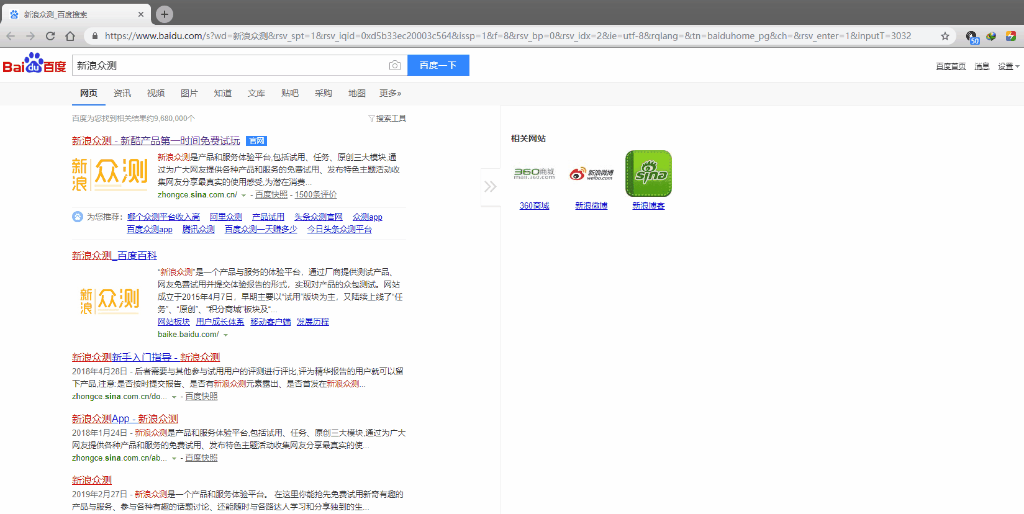
Task: Click the colorful square extension icon
Action: (x=1010, y=36)
